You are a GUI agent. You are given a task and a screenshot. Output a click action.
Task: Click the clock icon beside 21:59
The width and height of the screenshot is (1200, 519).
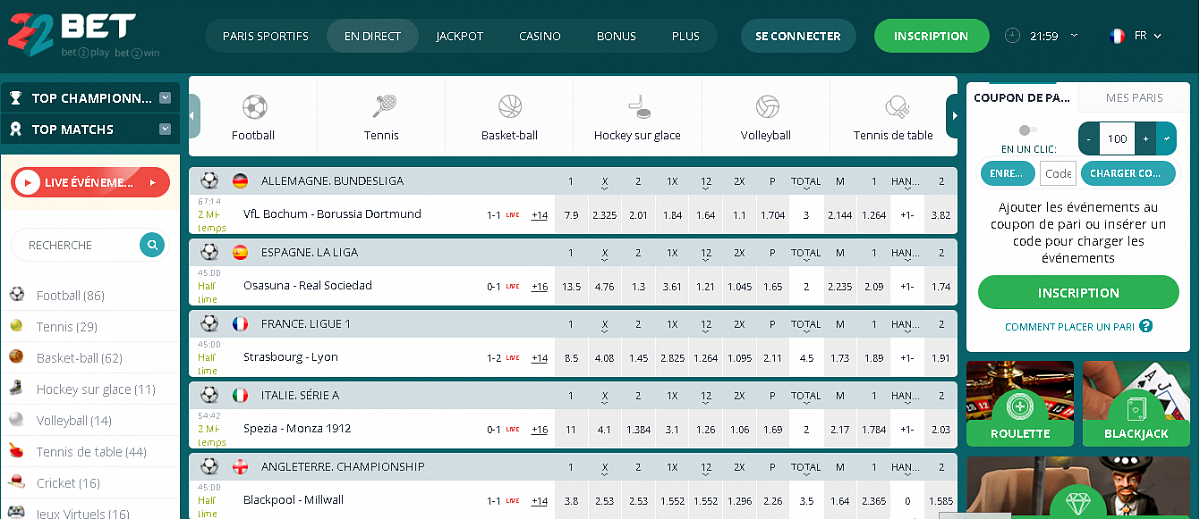click(x=1013, y=36)
